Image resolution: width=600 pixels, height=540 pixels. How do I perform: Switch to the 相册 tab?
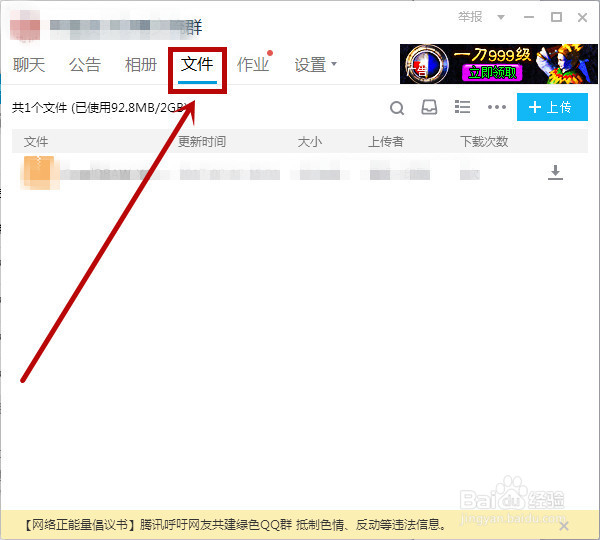click(x=141, y=64)
